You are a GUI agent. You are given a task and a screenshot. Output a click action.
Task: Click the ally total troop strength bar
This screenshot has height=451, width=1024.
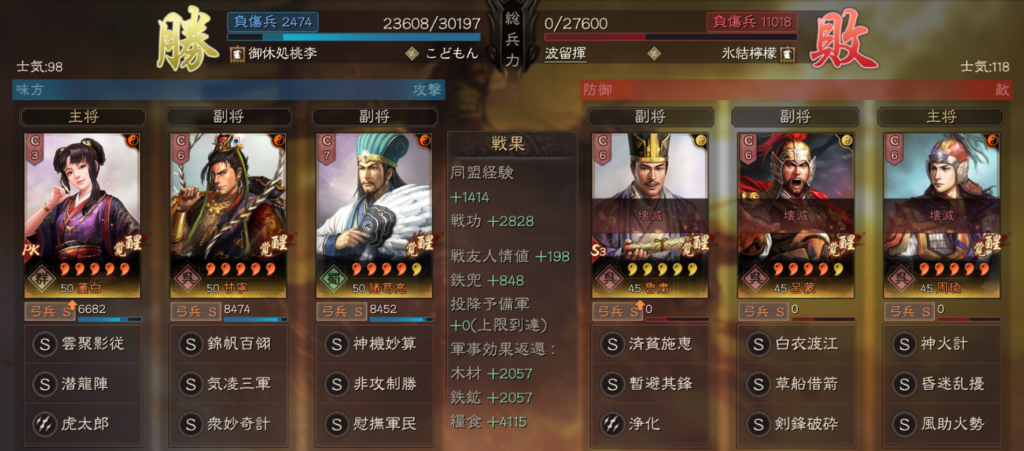tap(354, 37)
